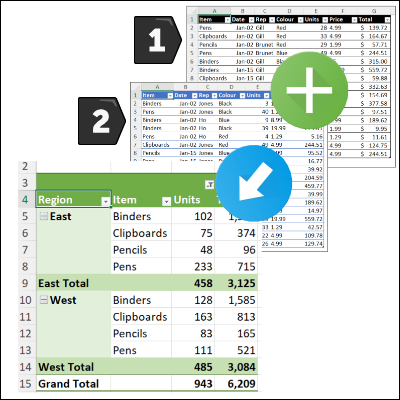The height and width of the screenshot is (400, 400).
Task: Open Colour column filter in black-header table
Action: point(300,20)
